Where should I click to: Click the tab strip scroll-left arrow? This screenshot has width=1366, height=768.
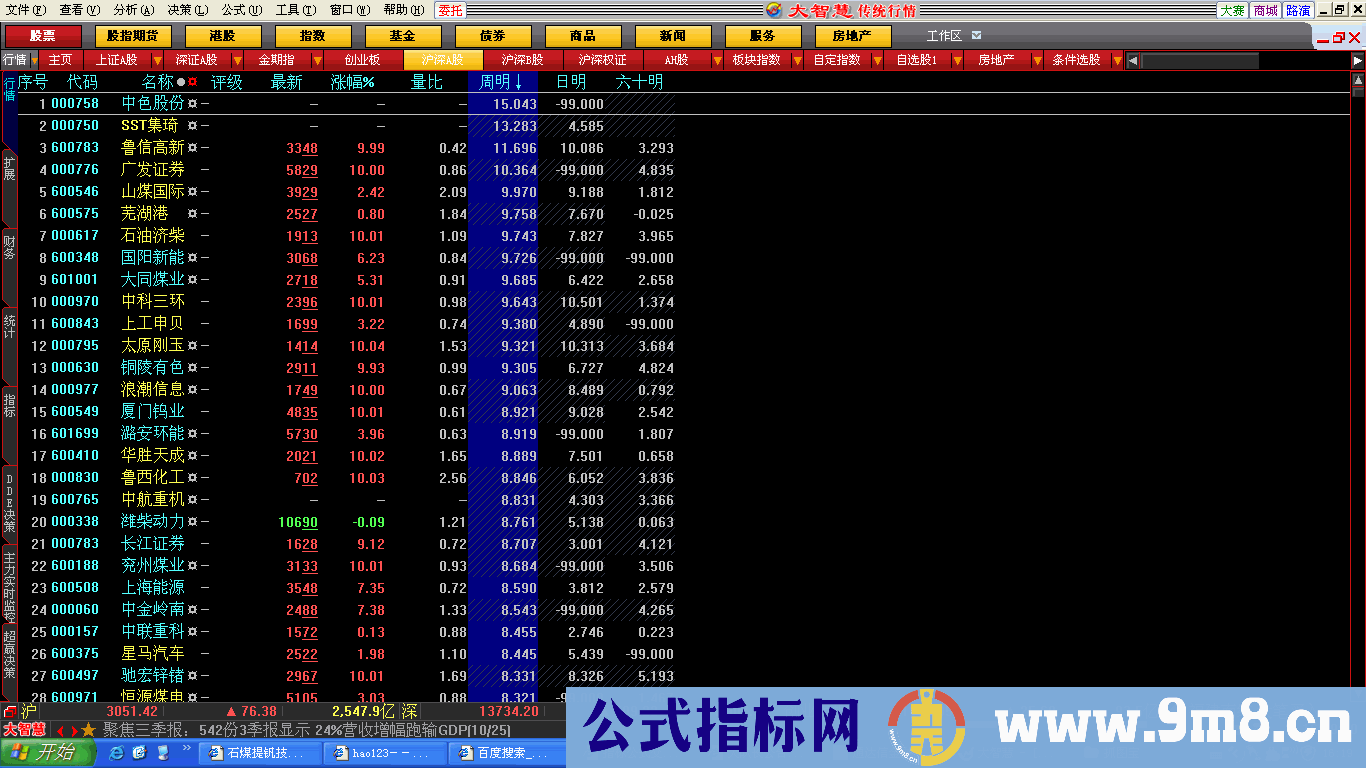pos(1133,61)
